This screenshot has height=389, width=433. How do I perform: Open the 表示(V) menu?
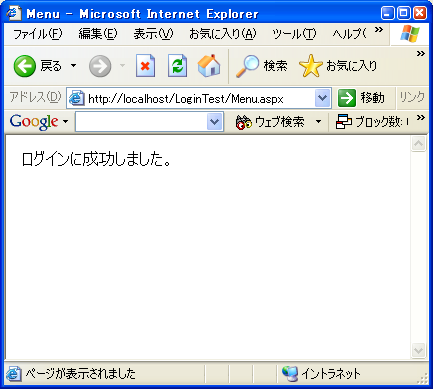(153, 34)
